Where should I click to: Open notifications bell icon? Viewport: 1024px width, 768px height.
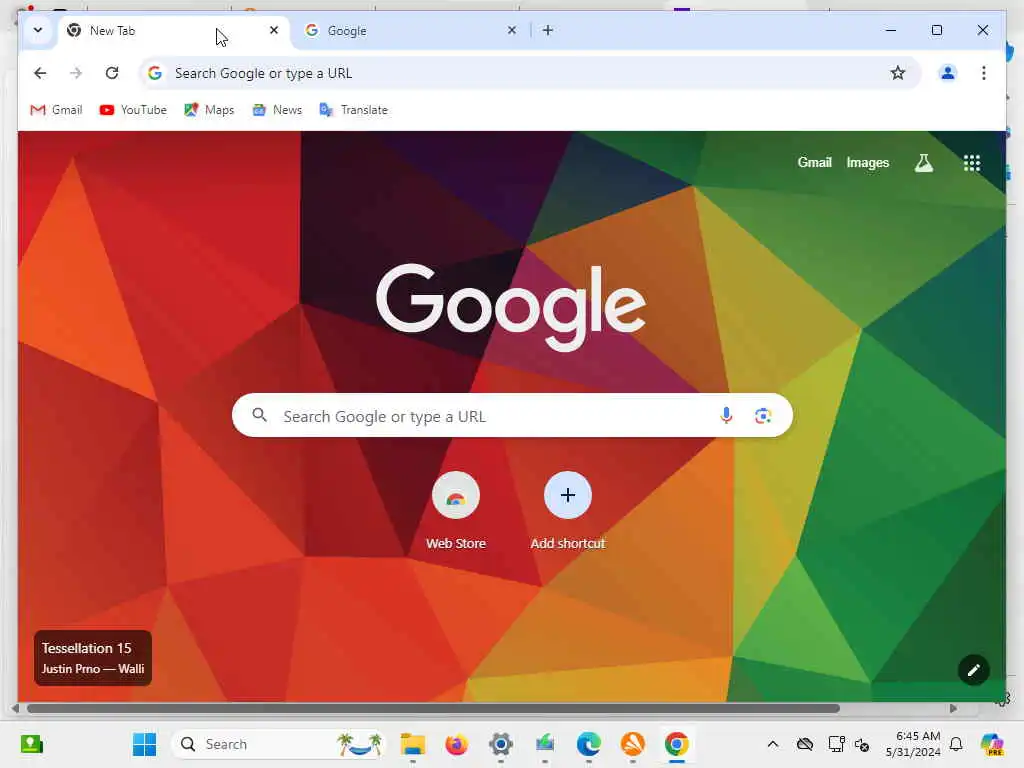point(956,744)
